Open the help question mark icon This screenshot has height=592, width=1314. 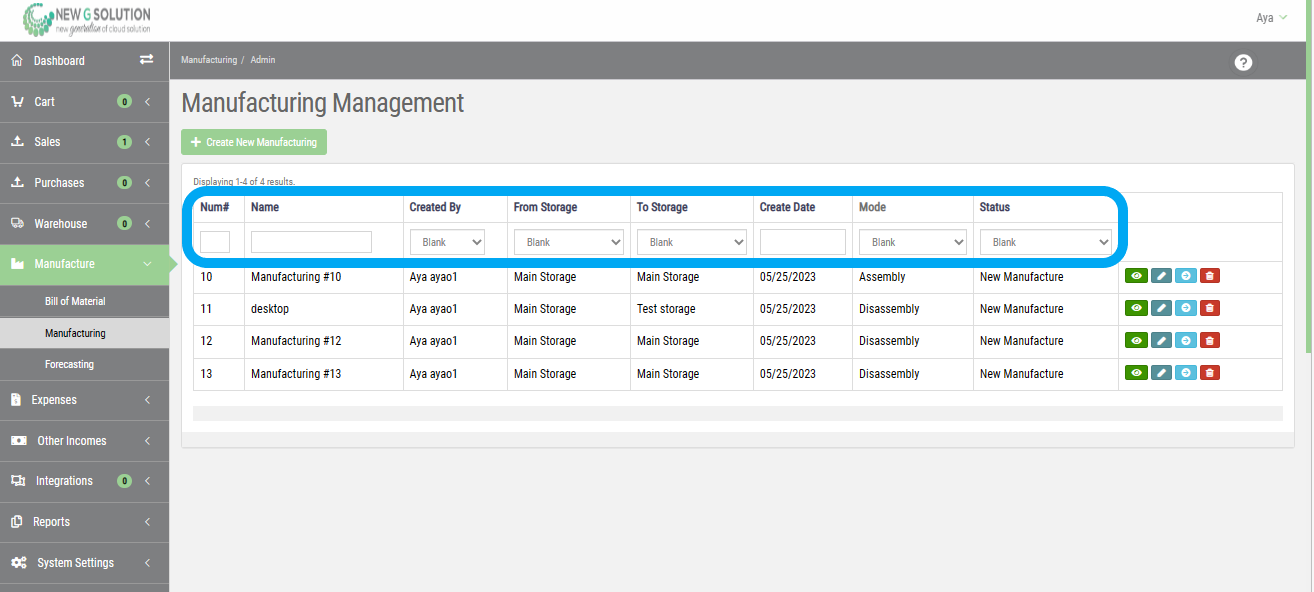(1243, 62)
